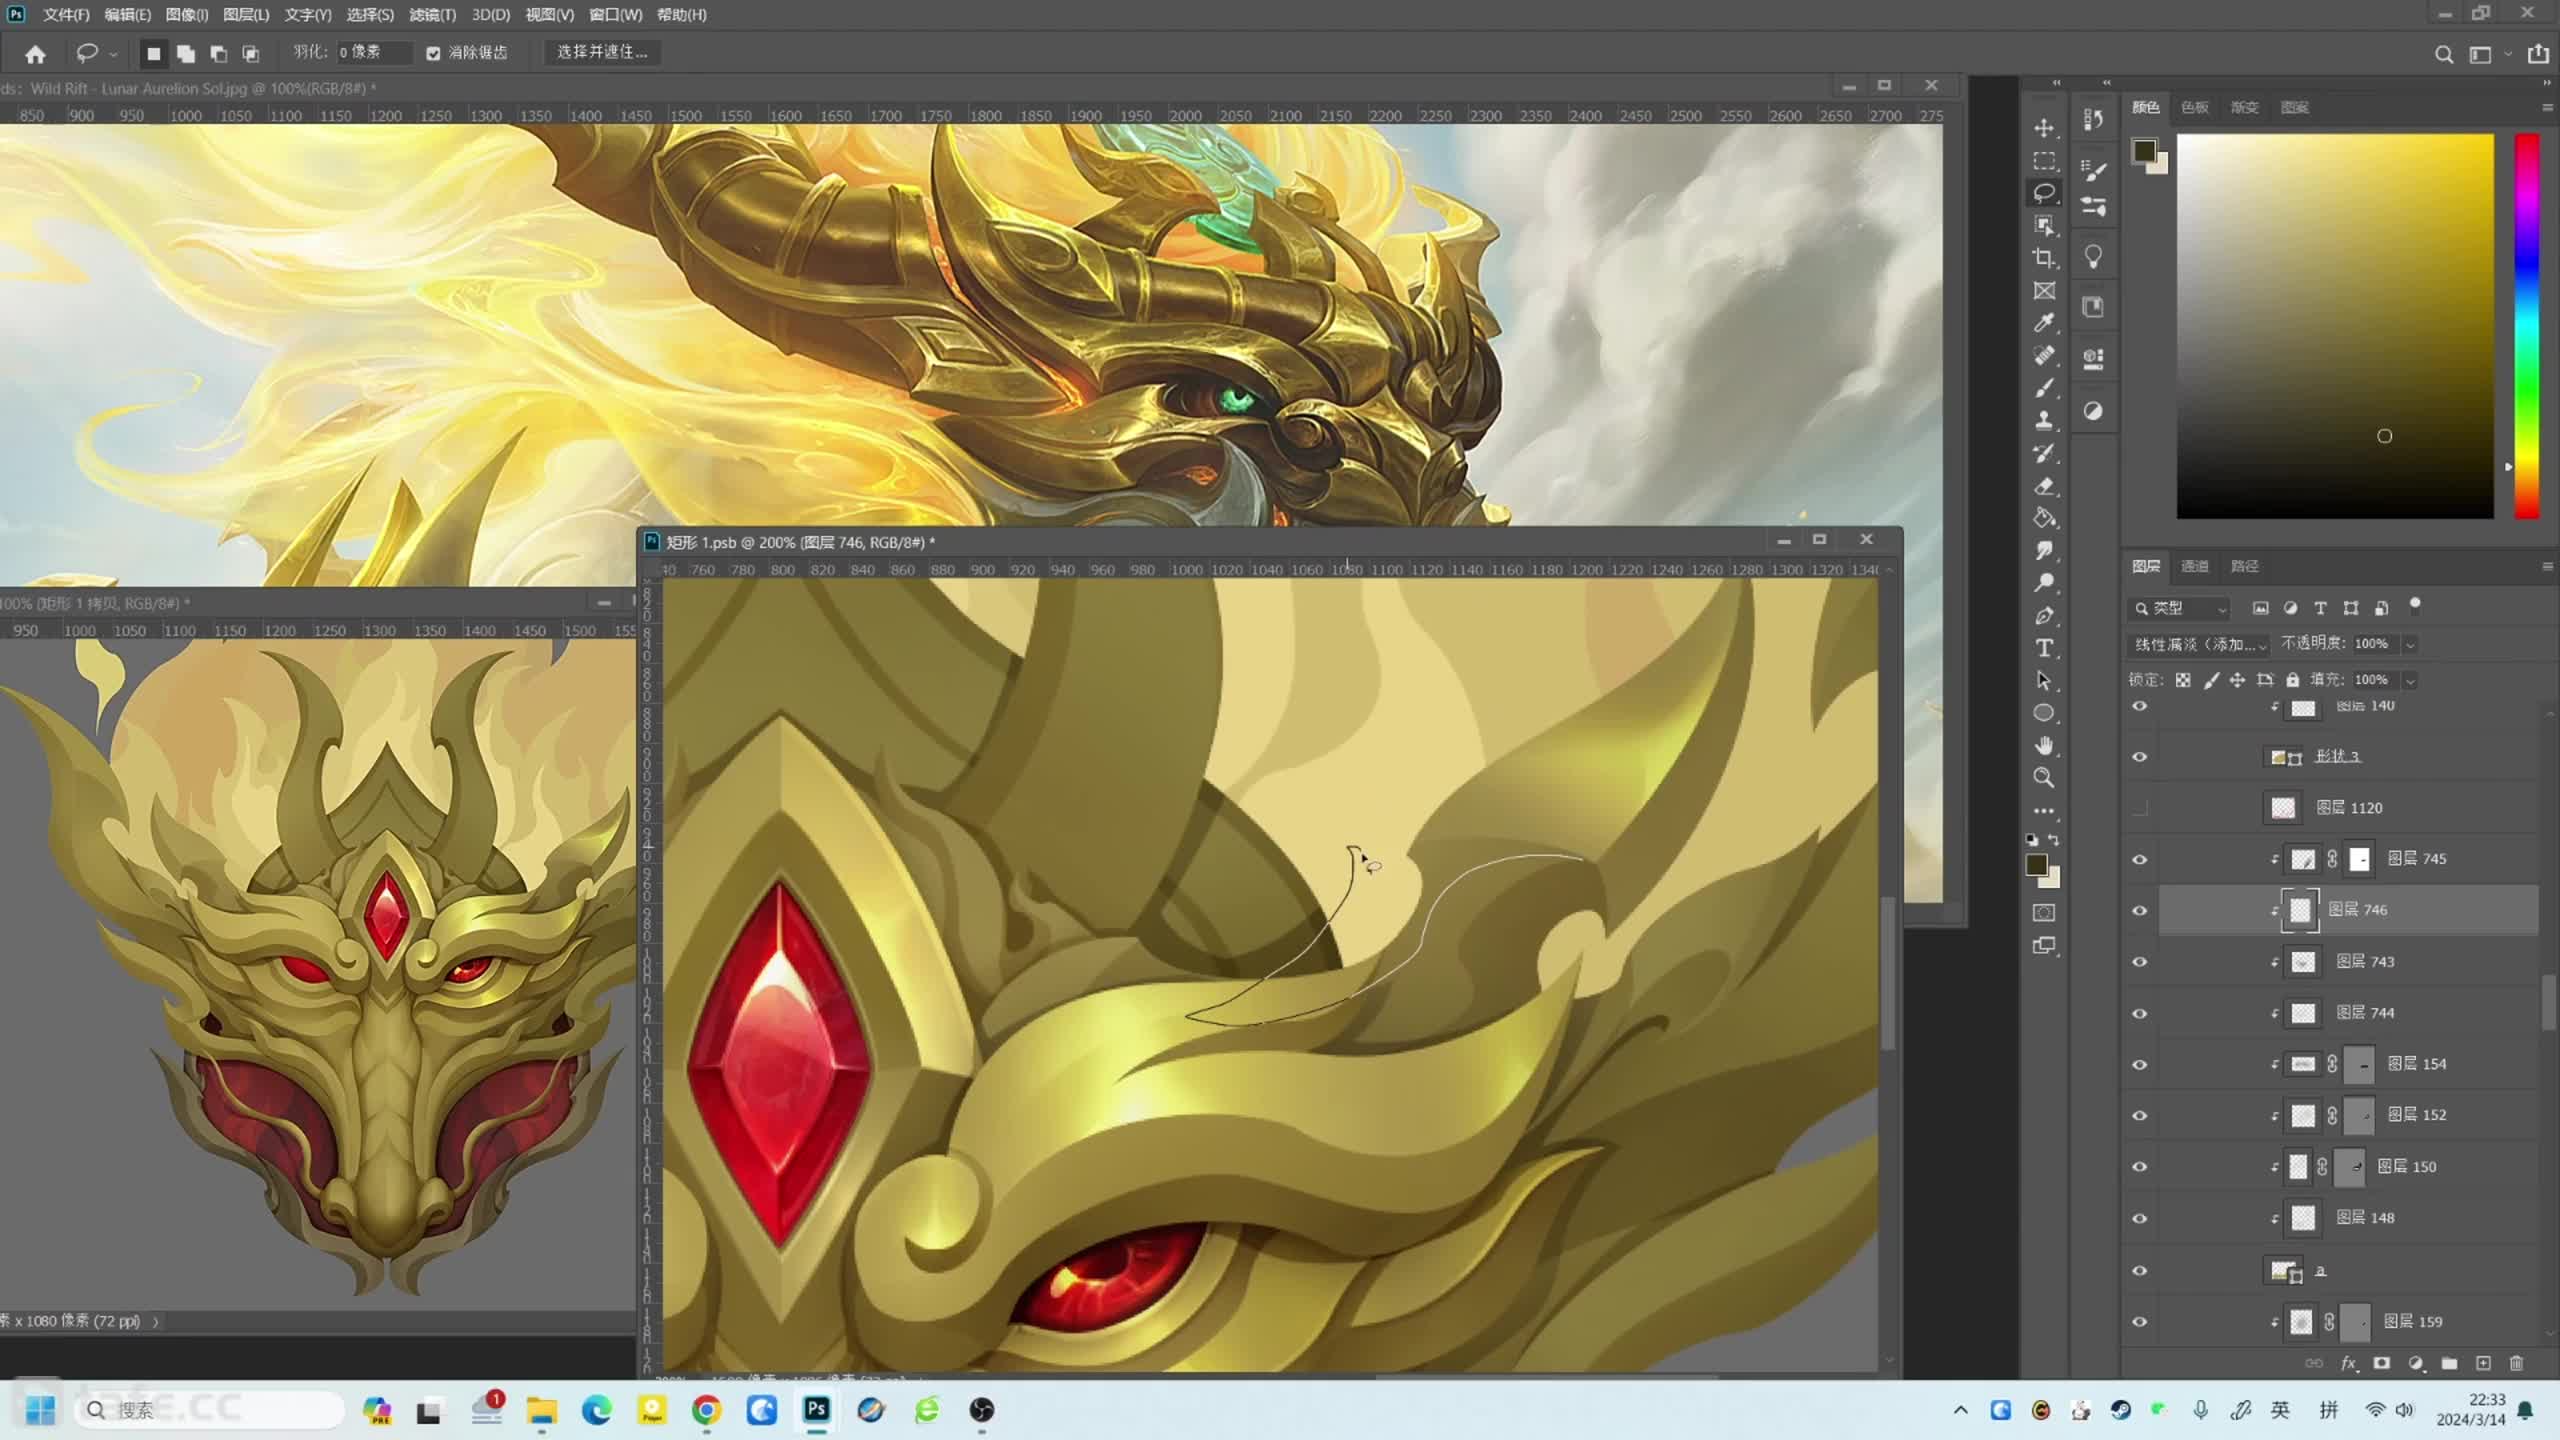Open the Learn lightbulb panel icon
This screenshot has width=2560, height=1440.
2093,257
